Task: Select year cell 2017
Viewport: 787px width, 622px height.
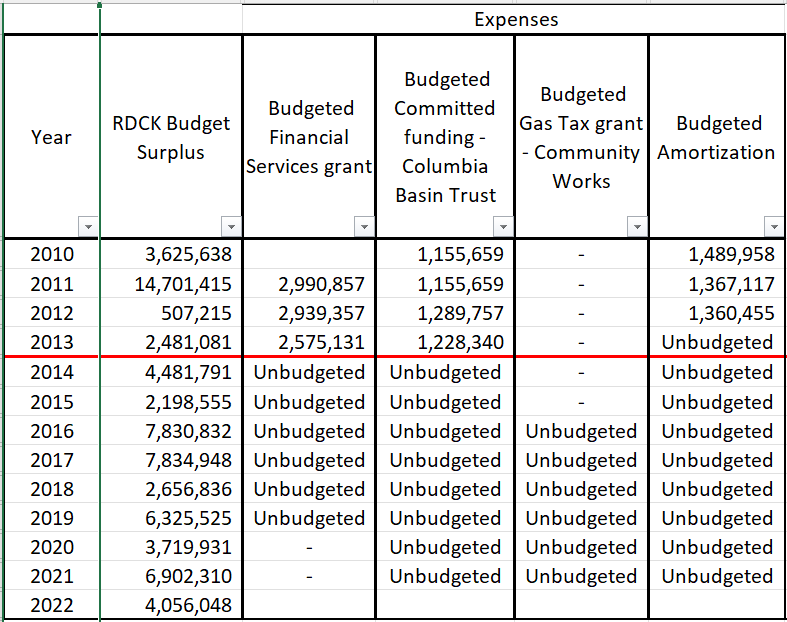Action: click(x=51, y=460)
